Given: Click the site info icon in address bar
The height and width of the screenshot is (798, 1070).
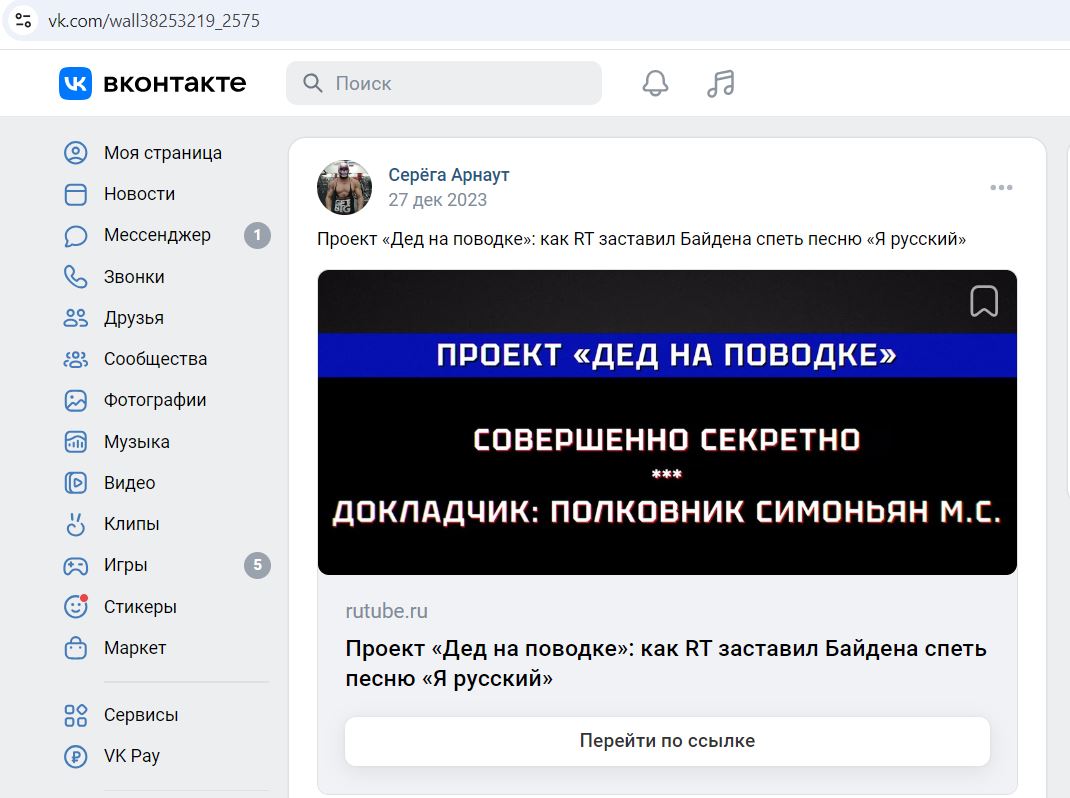Looking at the screenshot, I should pyautogui.click(x=23, y=20).
